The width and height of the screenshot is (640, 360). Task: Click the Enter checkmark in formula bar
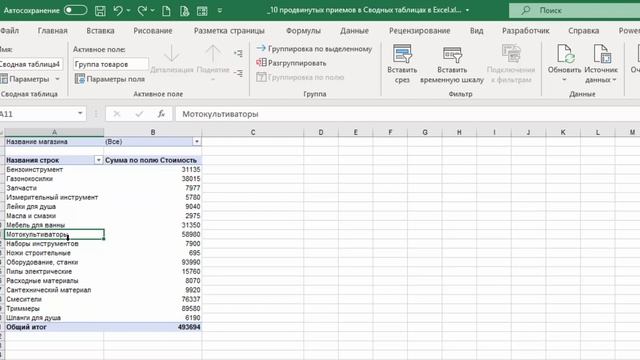[139, 114]
